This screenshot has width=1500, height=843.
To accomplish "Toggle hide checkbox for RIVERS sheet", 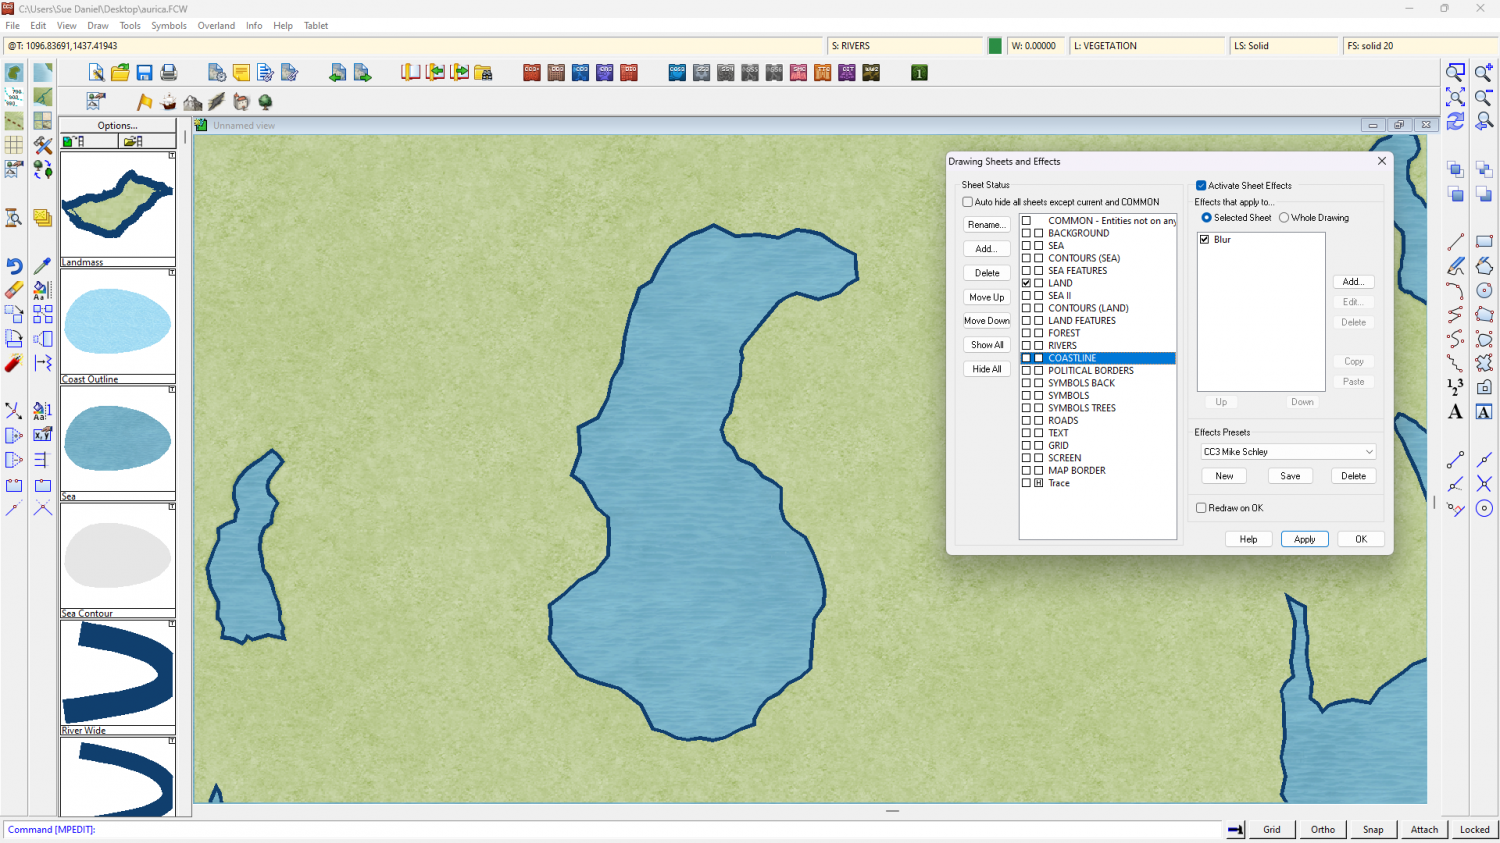I will (x=1039, y=346).
